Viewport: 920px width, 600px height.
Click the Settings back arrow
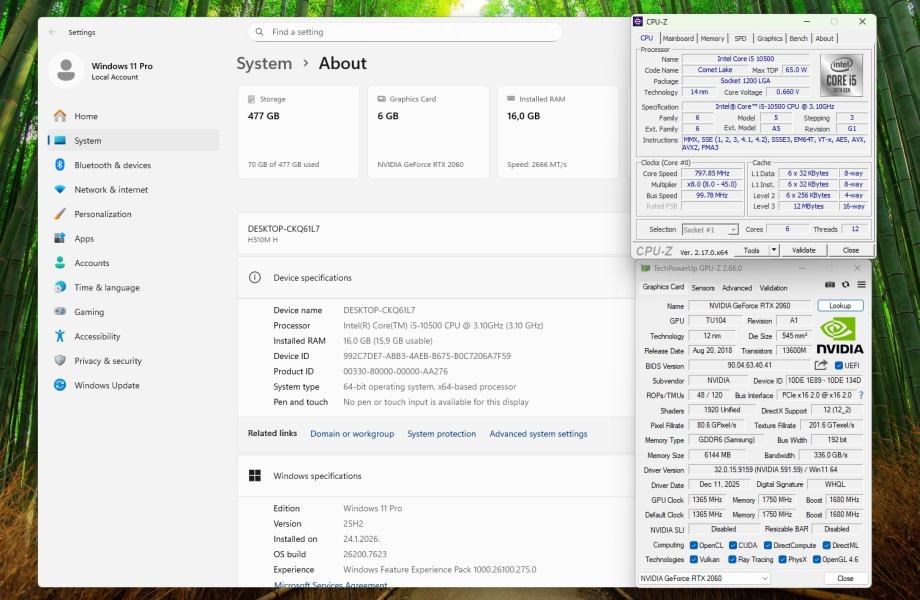(53, 32)
